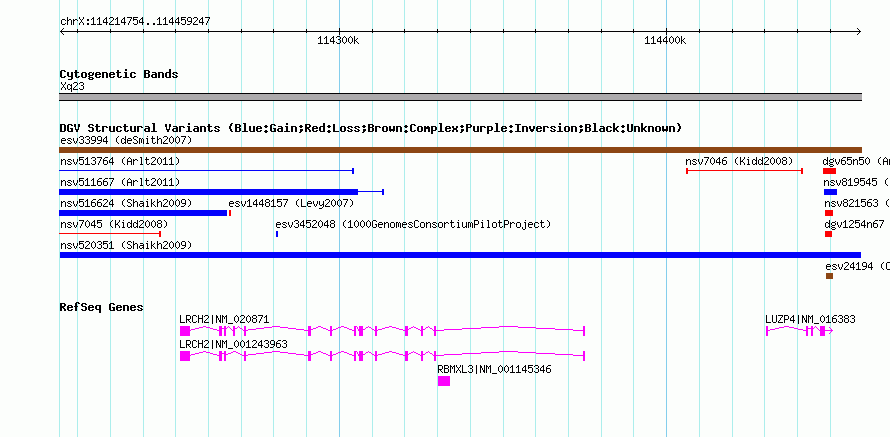
Task: Click the nsv7046 (Kidd2008) red loss line
Action: pyautogui.click(x=744, y=171)
